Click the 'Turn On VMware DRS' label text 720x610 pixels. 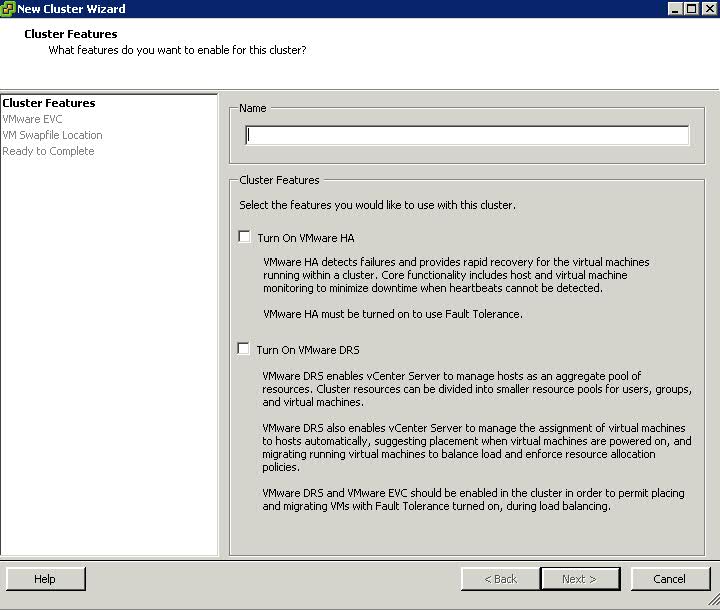(x=308, y=350)
